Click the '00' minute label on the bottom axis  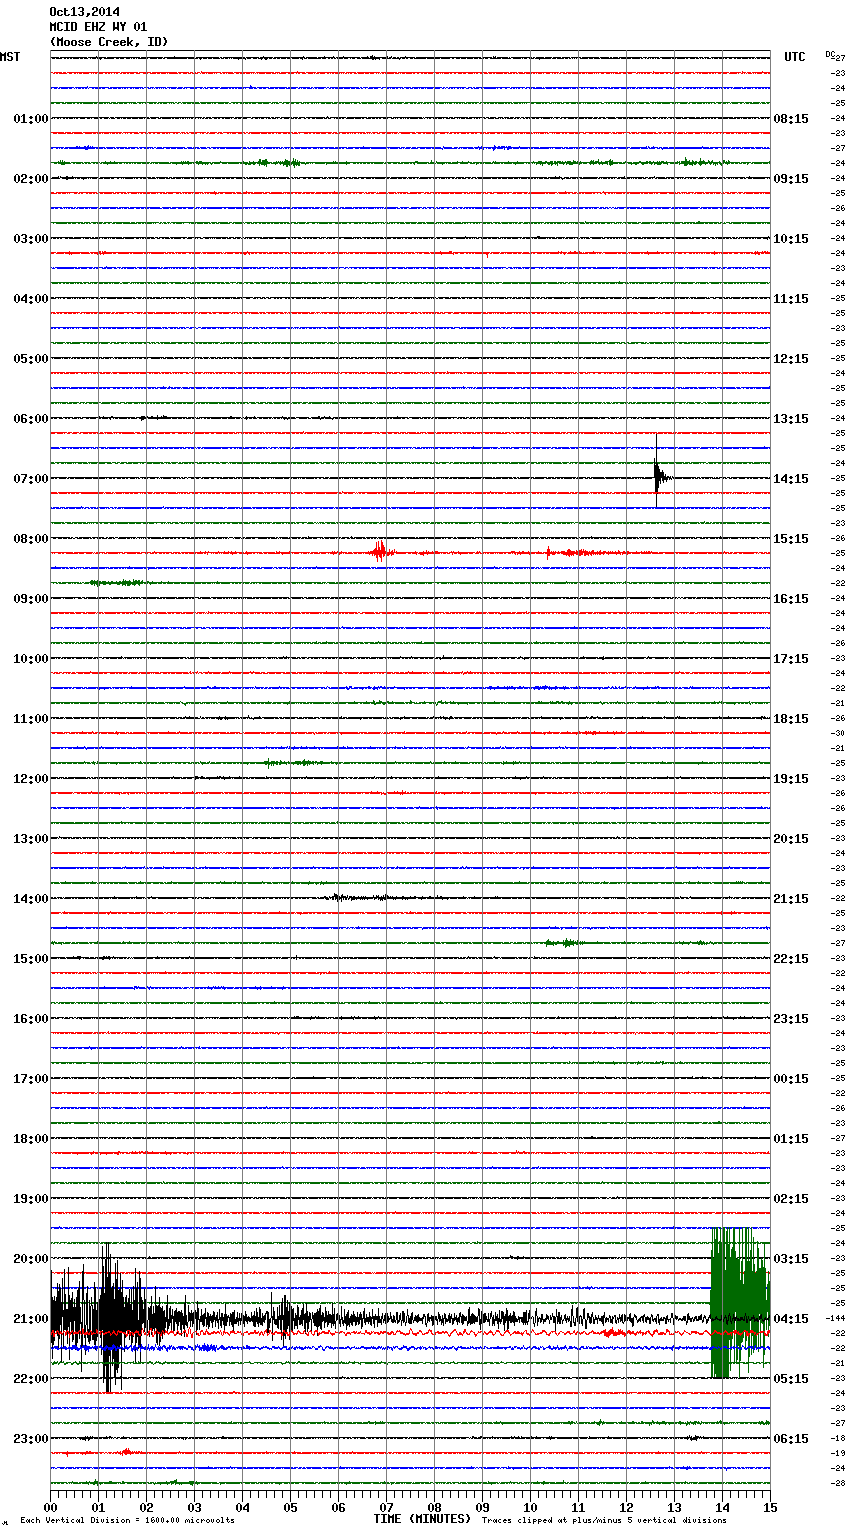[50, 1506]
